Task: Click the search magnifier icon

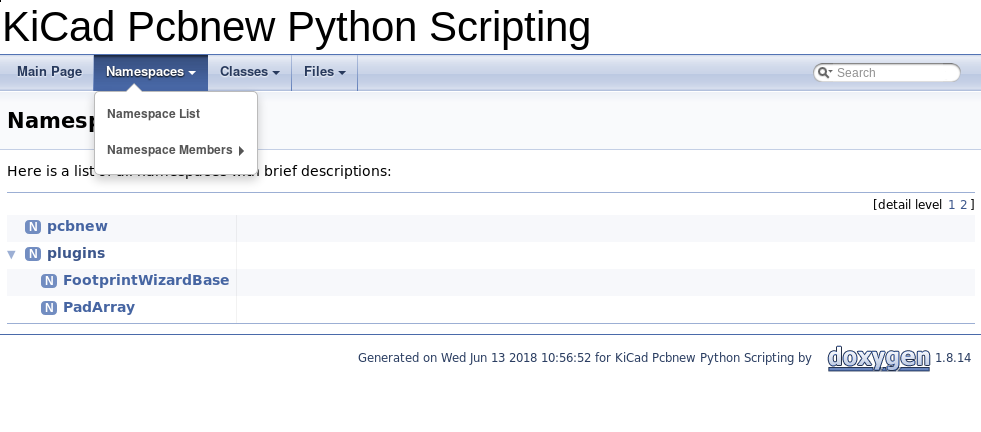Action: pyautogui.click(x=824, y=73)
